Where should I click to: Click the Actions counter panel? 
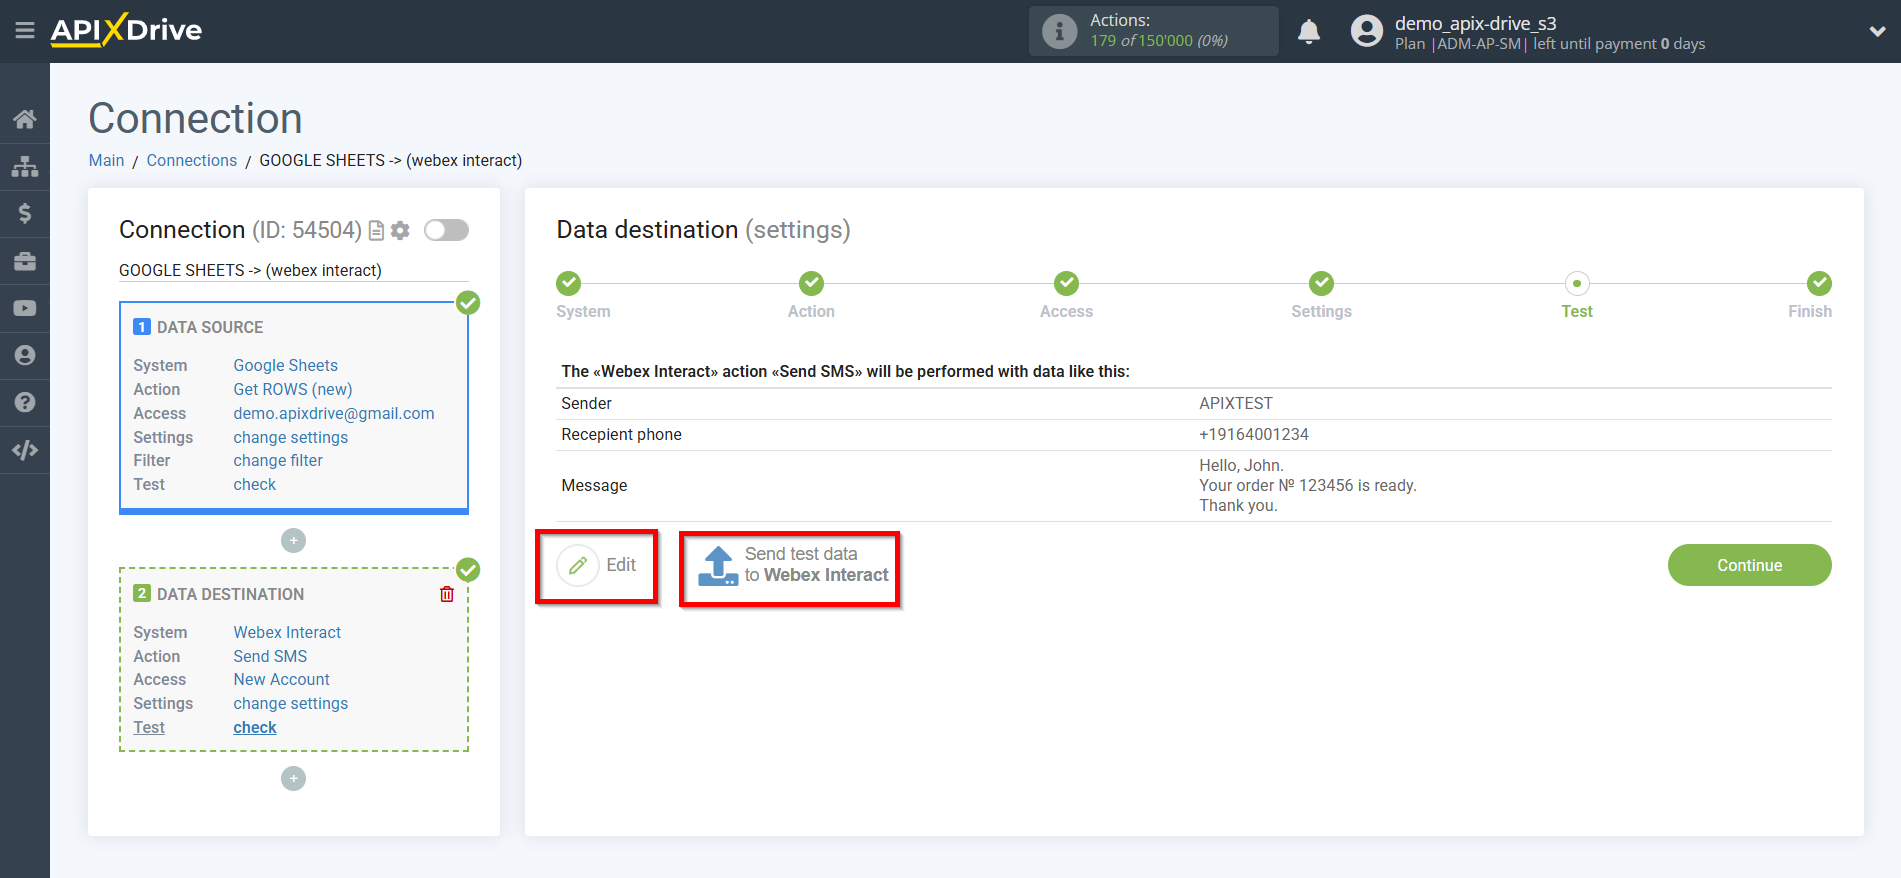(x=1153, y=31)
